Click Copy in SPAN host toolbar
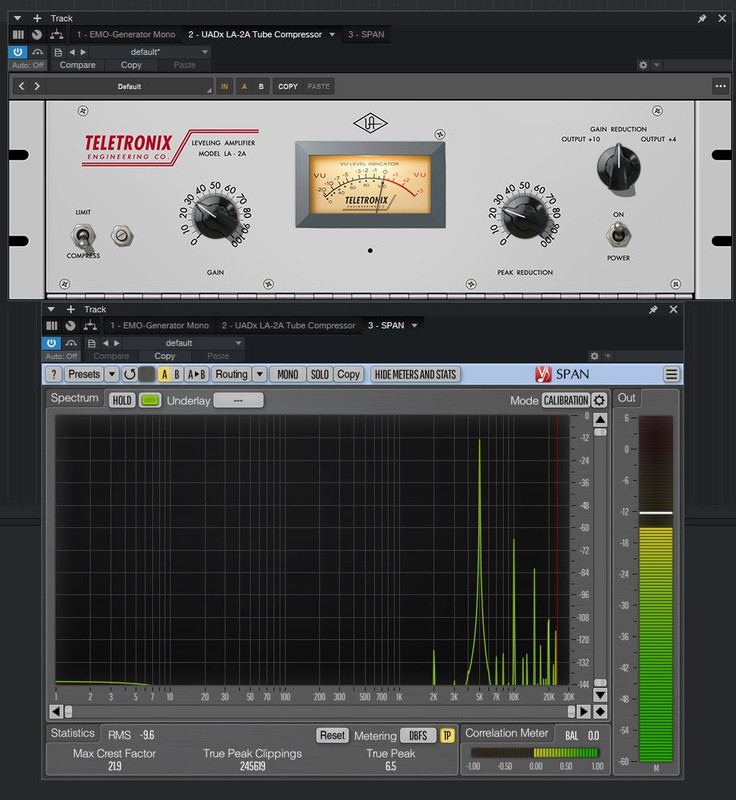The height and width of the screenshot is (800, 736). [165, 356]
